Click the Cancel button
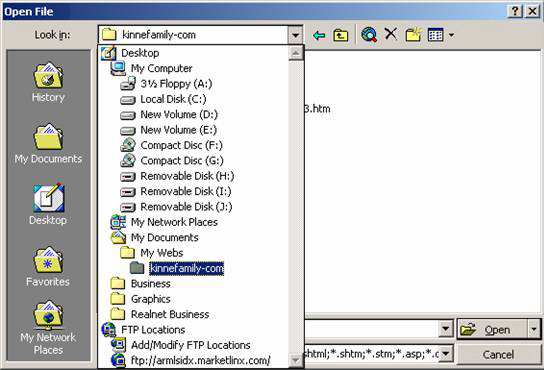 pos(498,354)
